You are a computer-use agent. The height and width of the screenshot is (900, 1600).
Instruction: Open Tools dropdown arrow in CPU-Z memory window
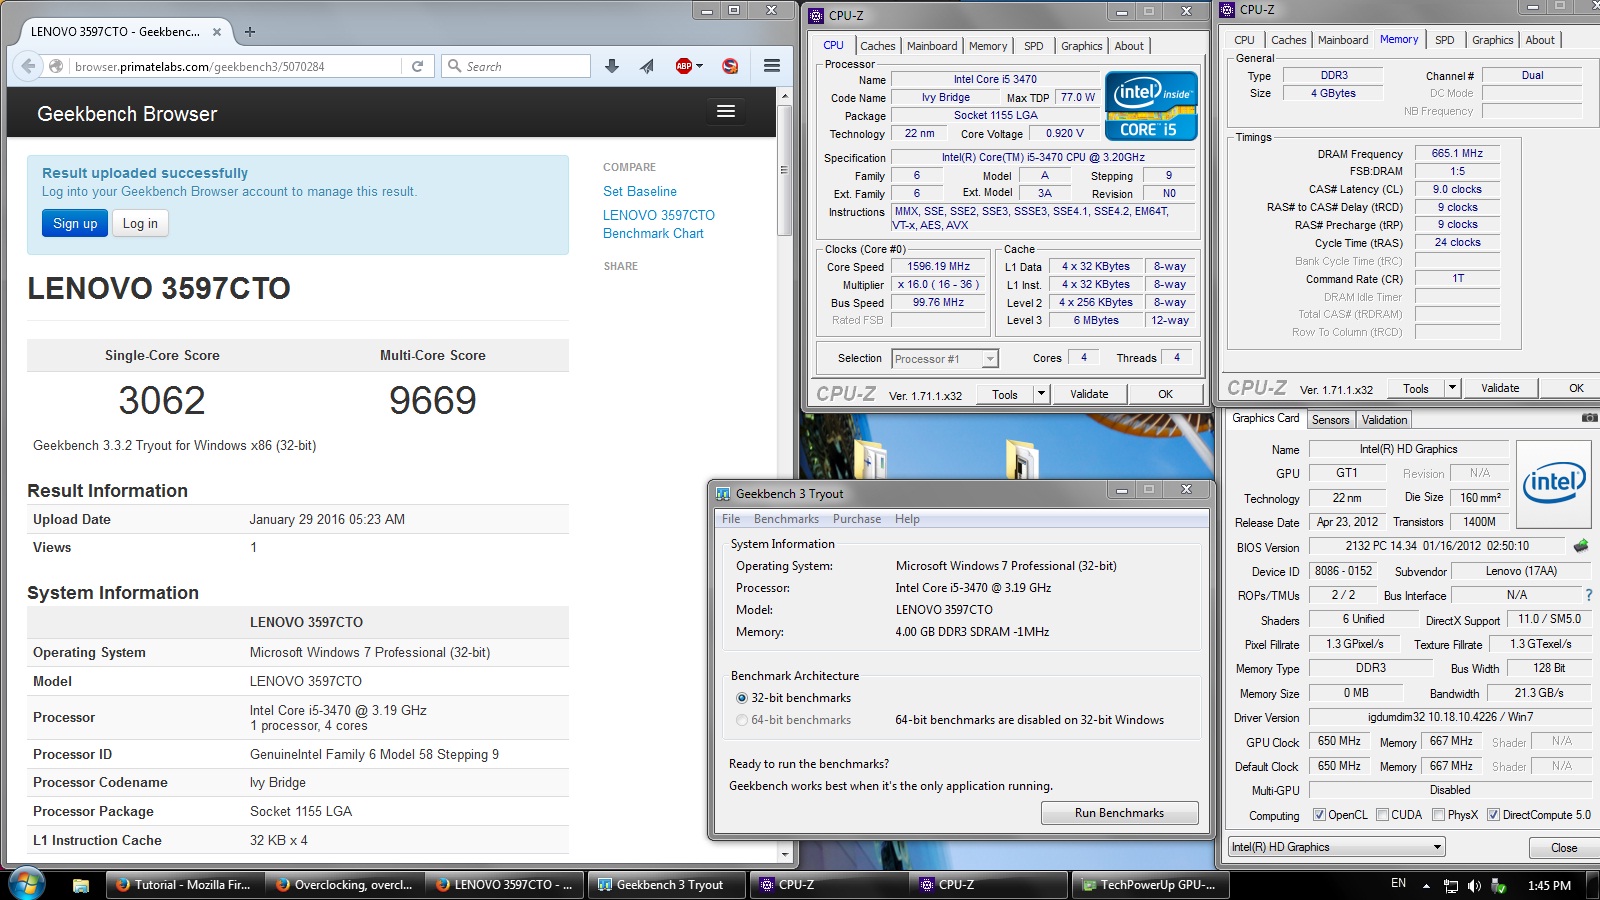tap(1452, 388)
